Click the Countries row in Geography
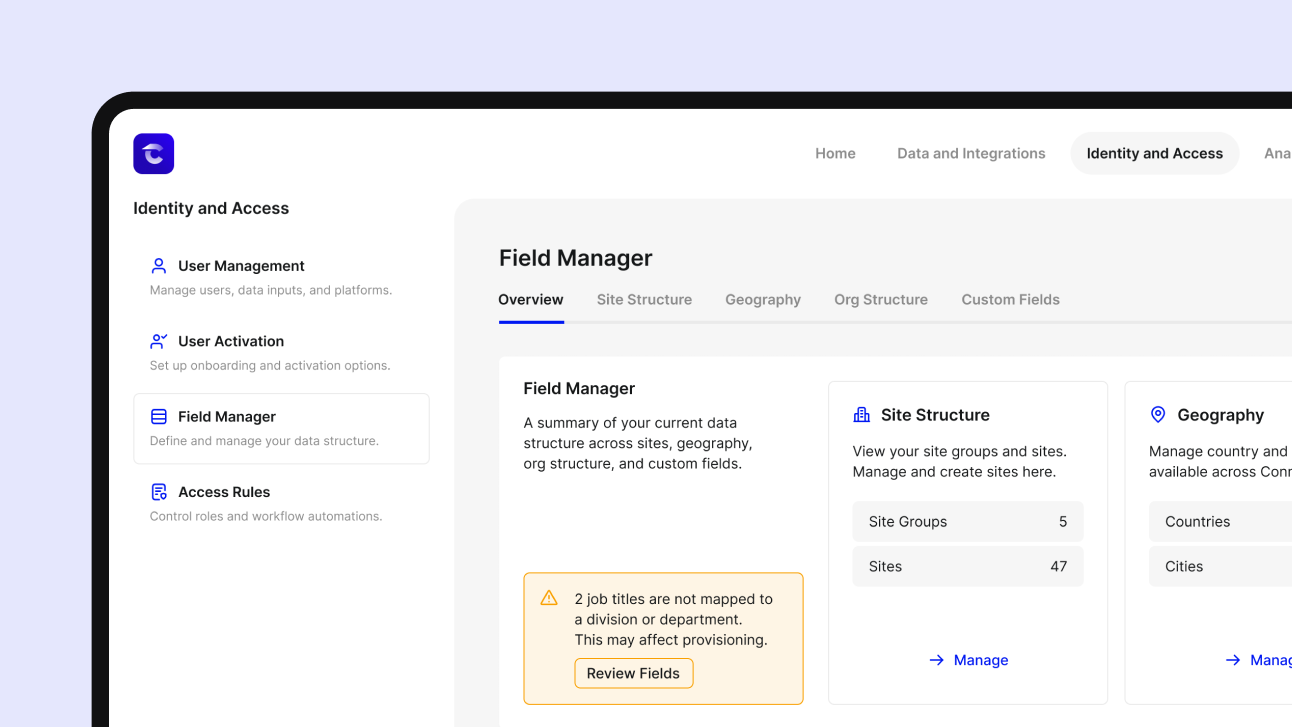 click(x=1220, y=522)
